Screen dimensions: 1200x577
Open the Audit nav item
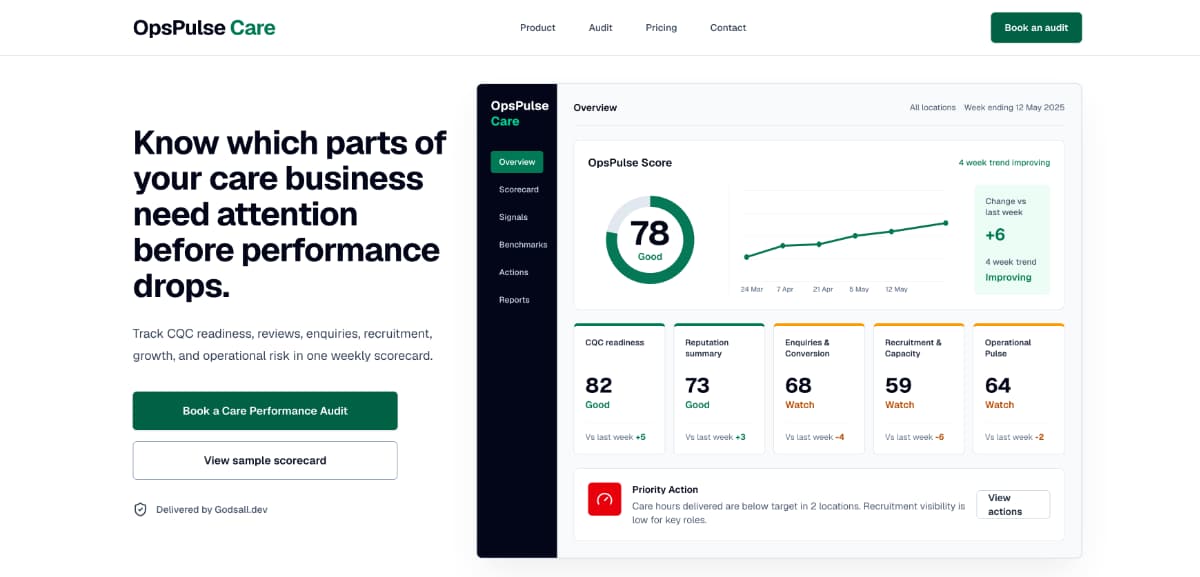[x=600, y=28]
